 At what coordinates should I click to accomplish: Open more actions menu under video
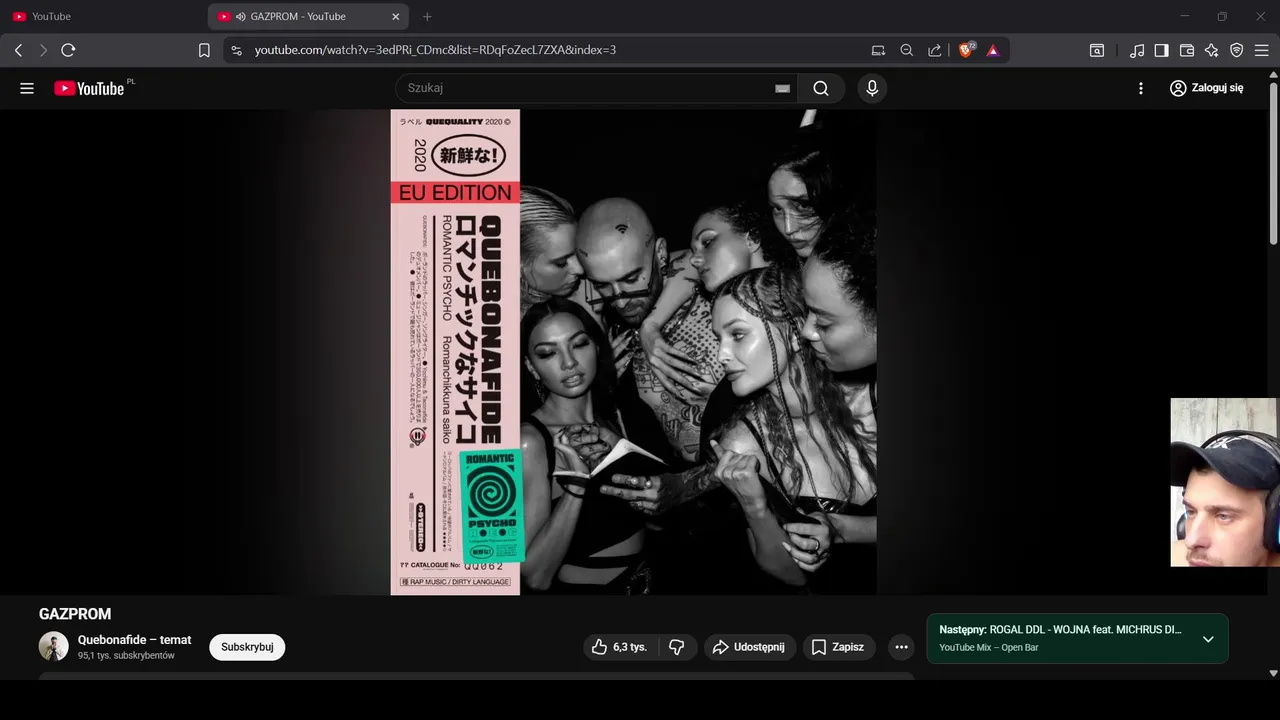(x=901, y=647)
